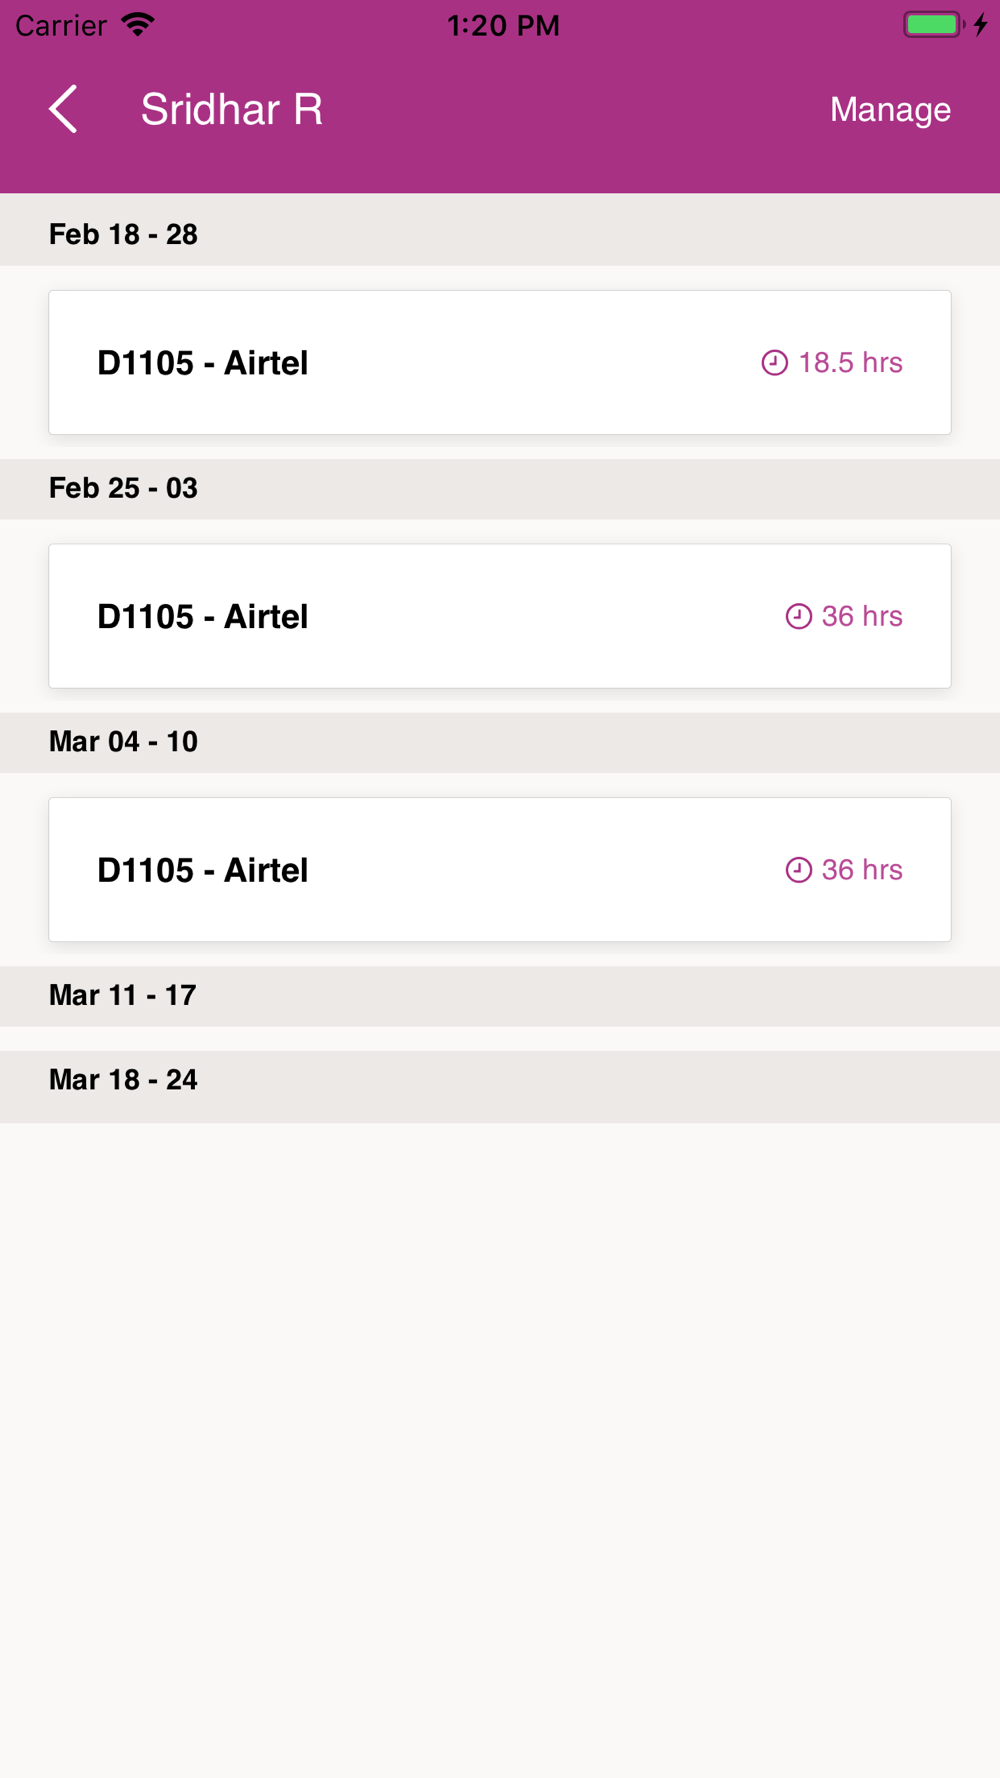The width and height of the screenshot is (1000, 1778).
Task: Tap the battery indicator icon
Action: (x=933, y=24)
